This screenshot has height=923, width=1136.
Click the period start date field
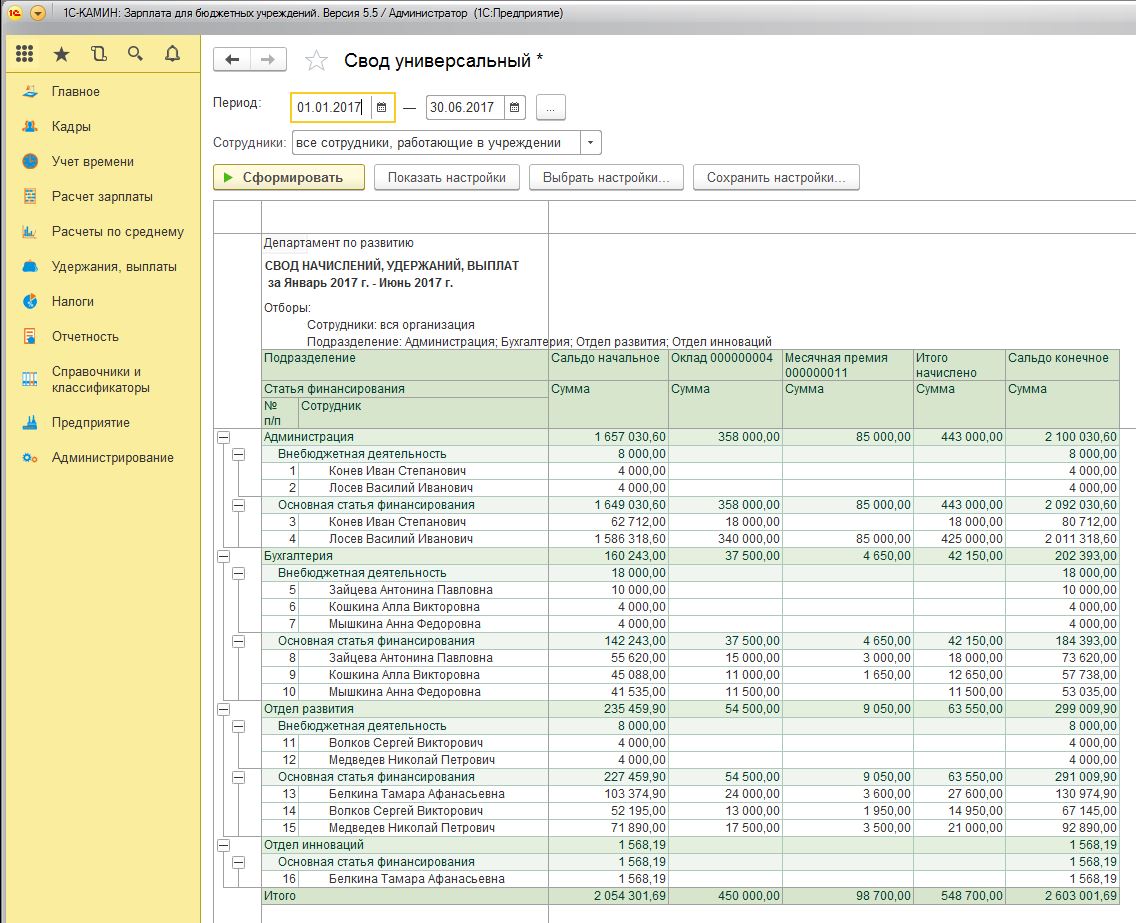329,107
